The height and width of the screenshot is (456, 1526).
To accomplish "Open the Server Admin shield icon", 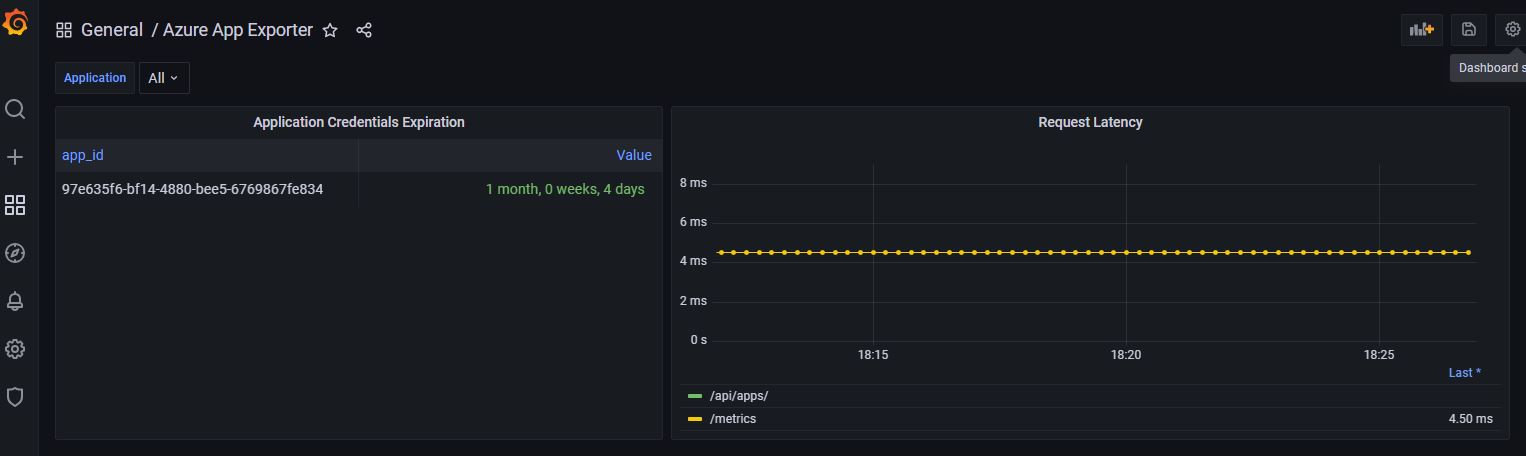I will pos(15,397).
